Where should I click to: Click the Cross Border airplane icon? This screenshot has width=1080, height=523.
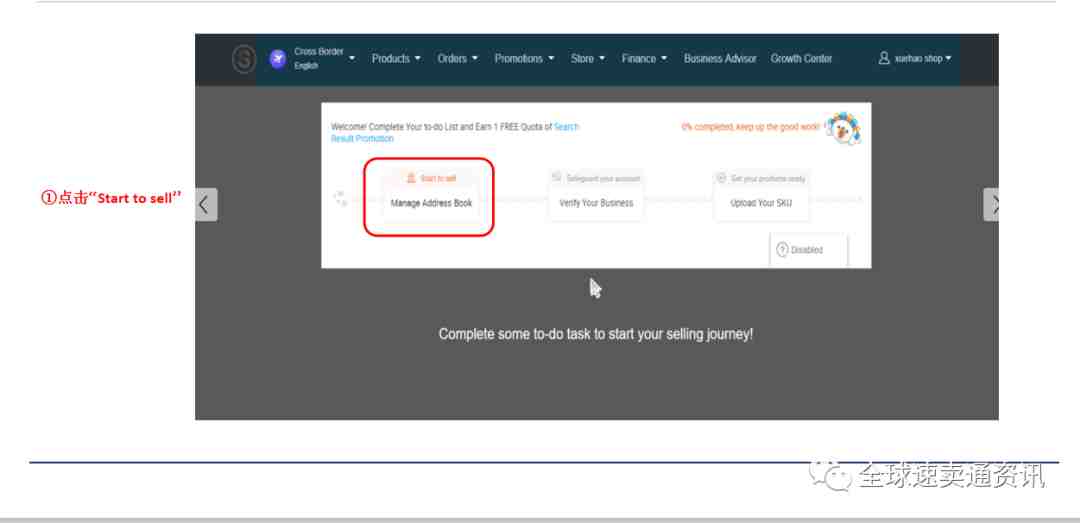click(278, 59)
